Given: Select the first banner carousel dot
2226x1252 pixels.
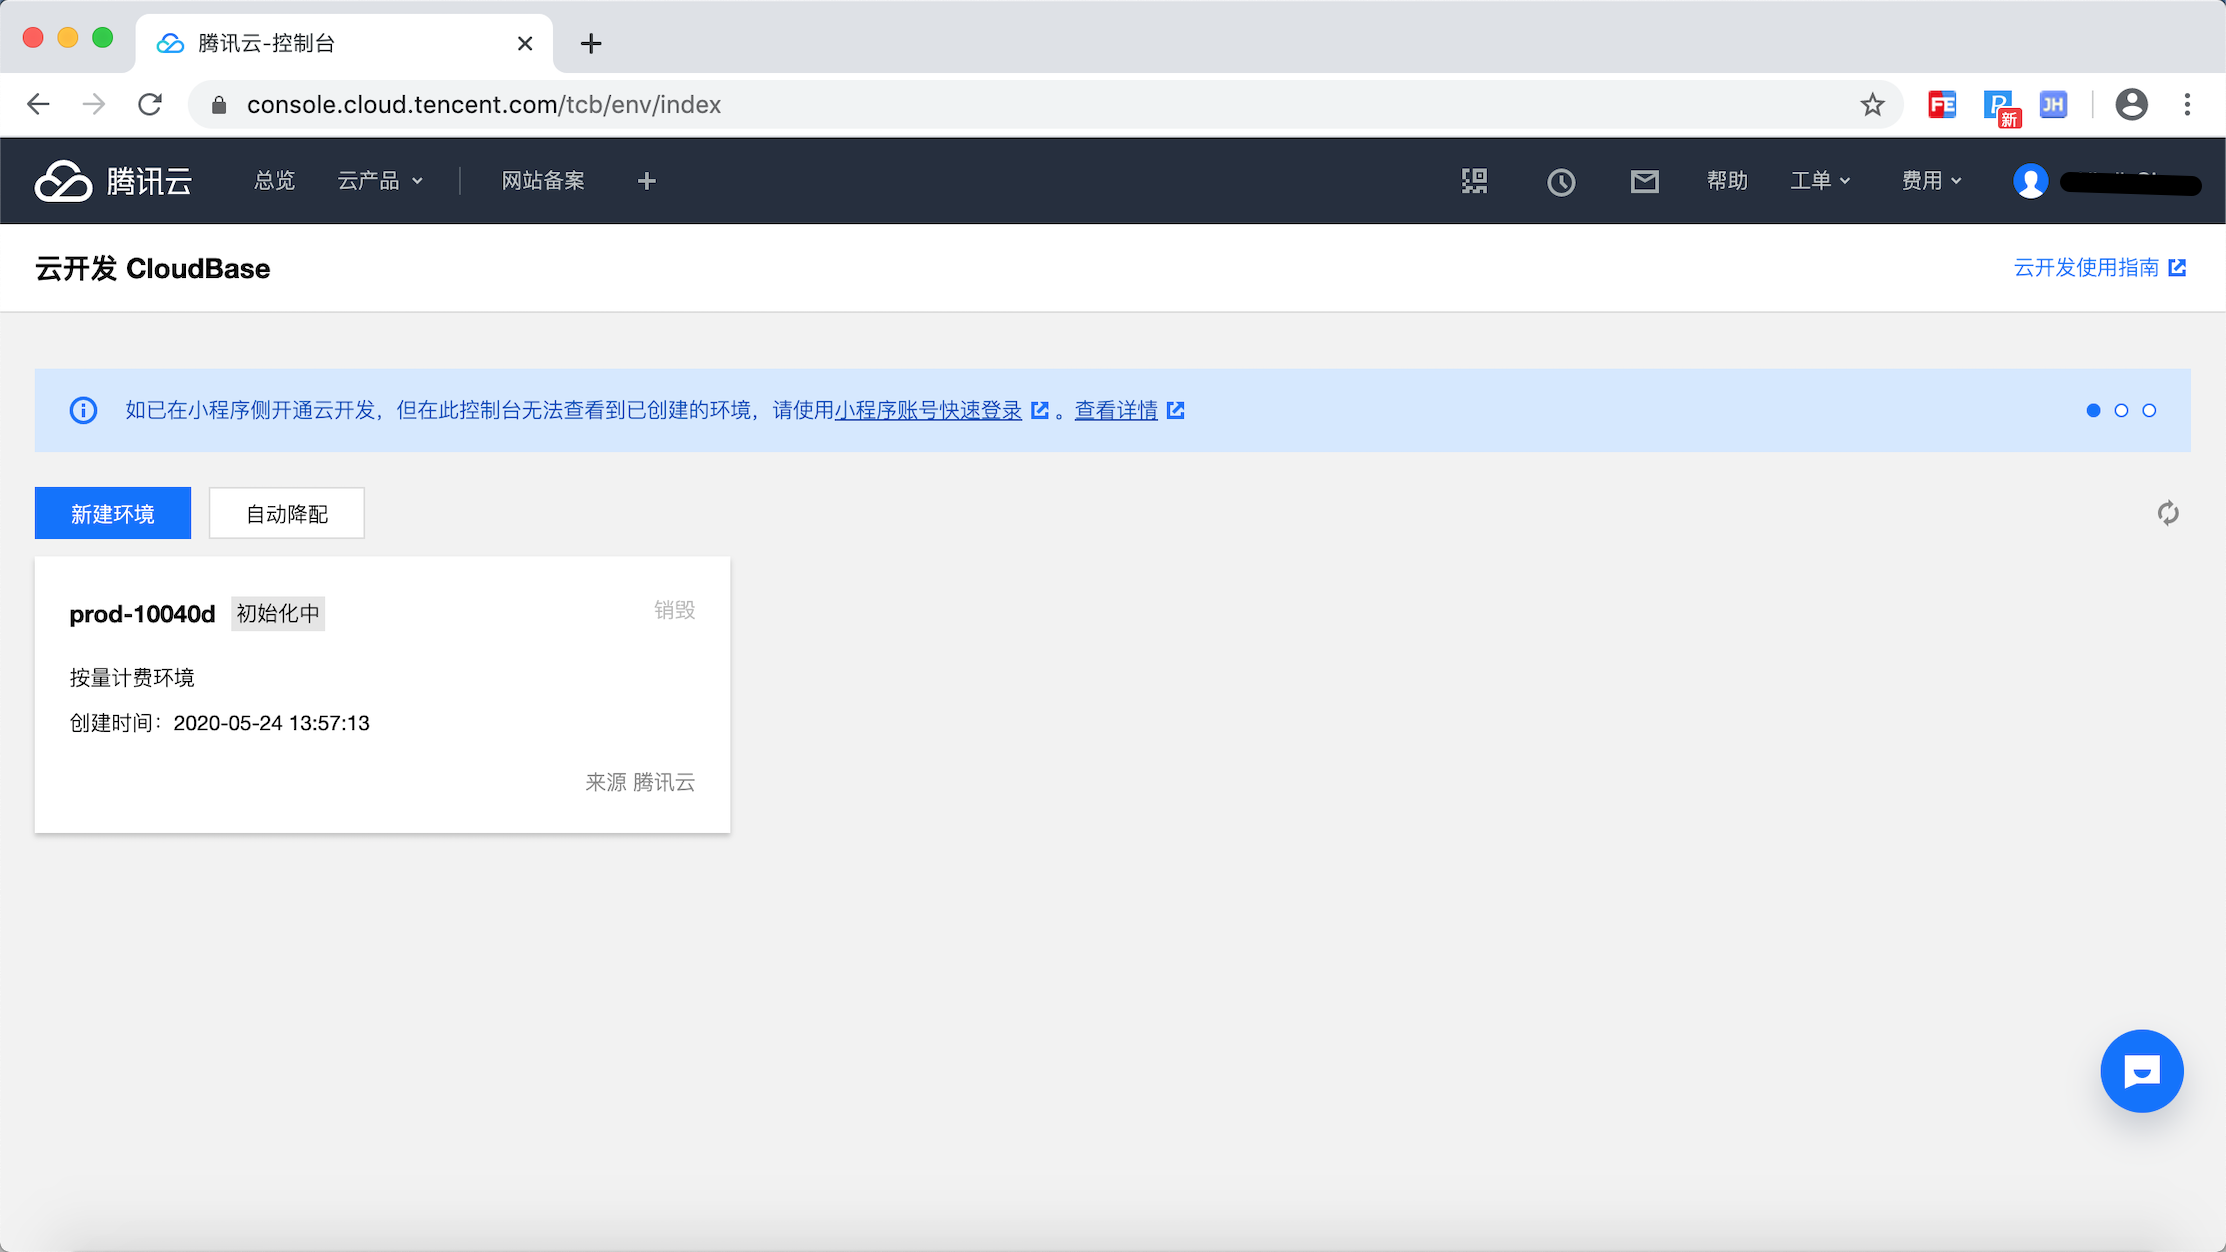Looking at the screenshot, I should pos(2093,410).
